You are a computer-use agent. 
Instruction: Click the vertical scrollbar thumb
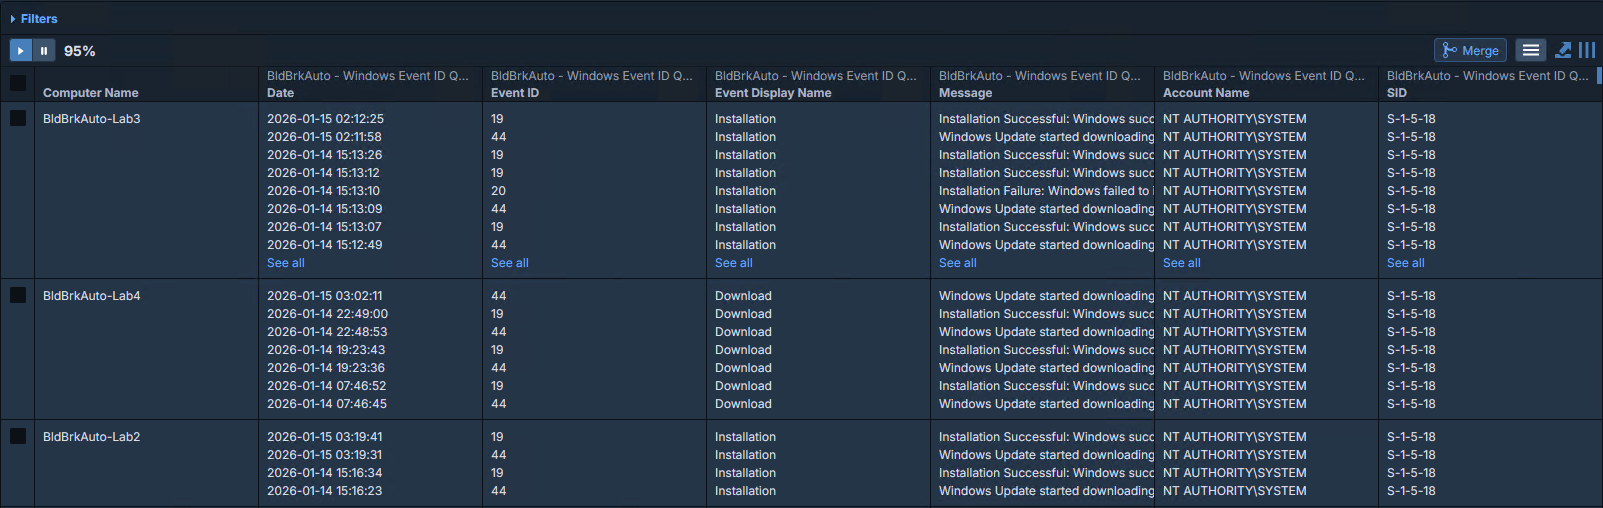point(1600,74)
